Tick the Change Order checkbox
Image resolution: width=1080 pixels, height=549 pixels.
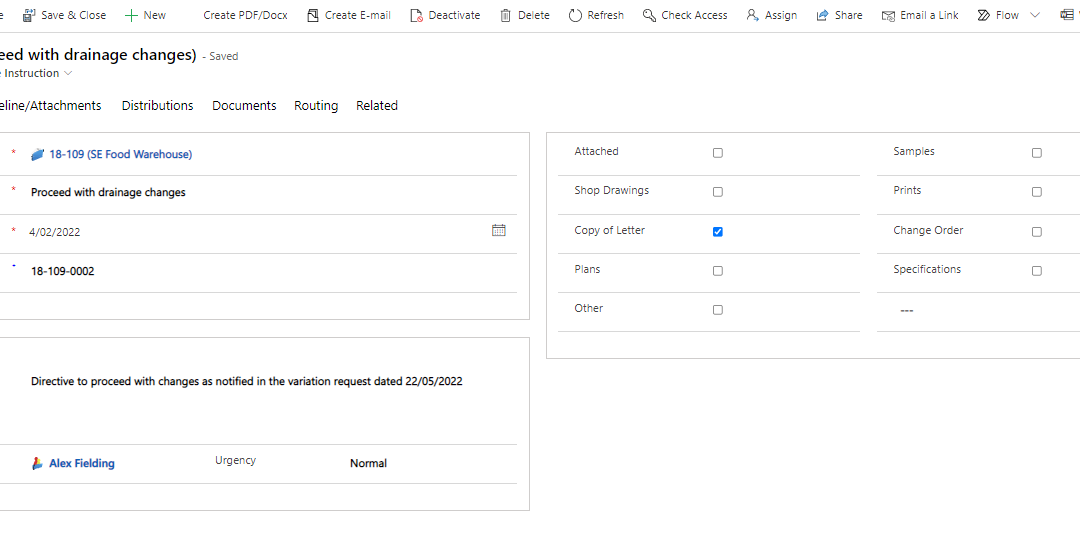click(1037, 231)
